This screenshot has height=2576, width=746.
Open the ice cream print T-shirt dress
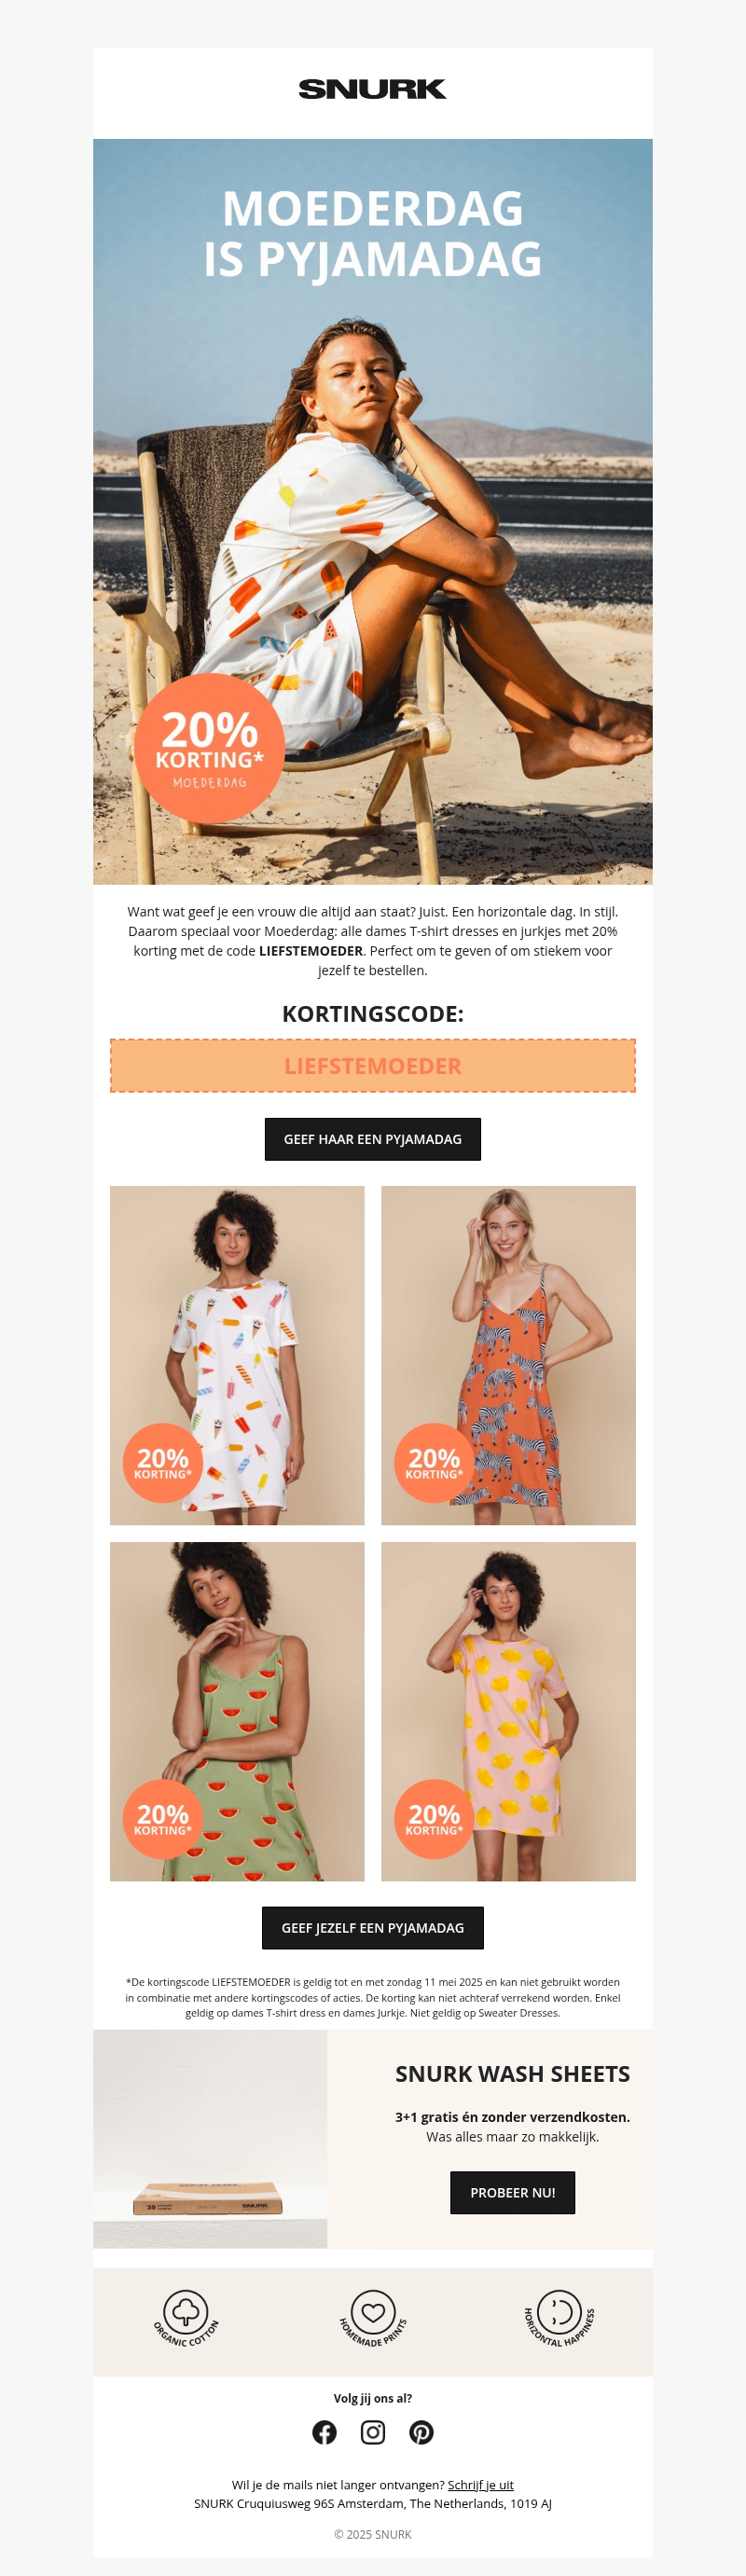point(237,1355)
